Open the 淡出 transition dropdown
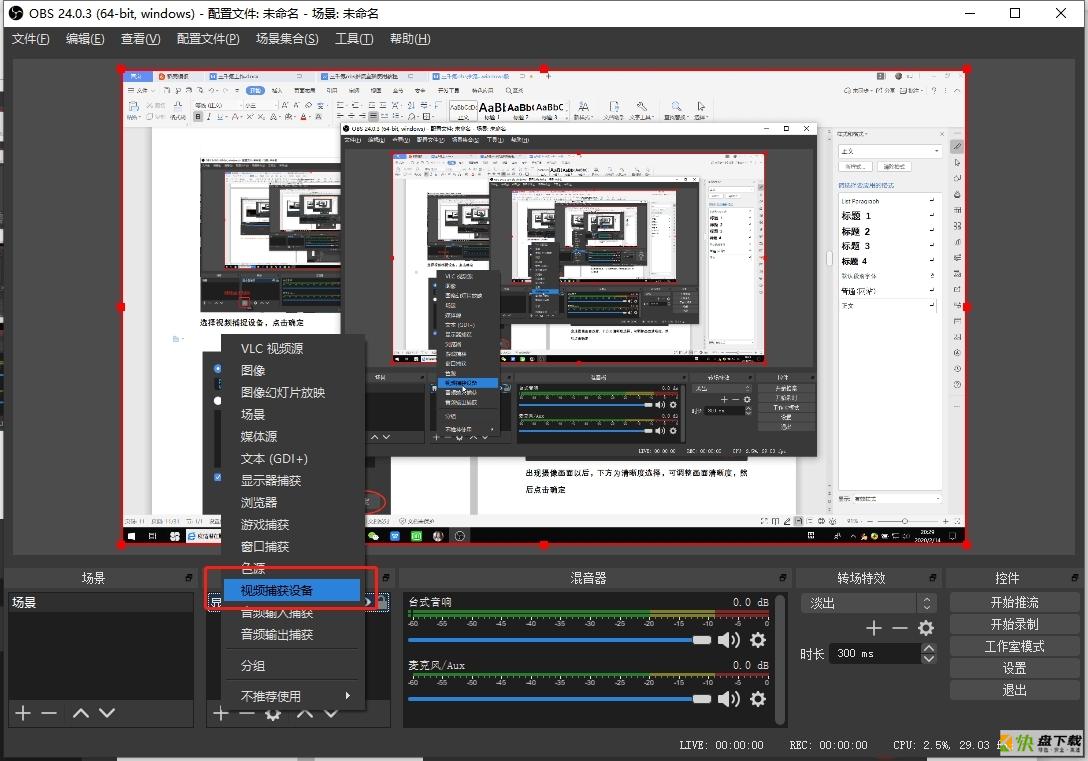 click(x=867, y=603)
